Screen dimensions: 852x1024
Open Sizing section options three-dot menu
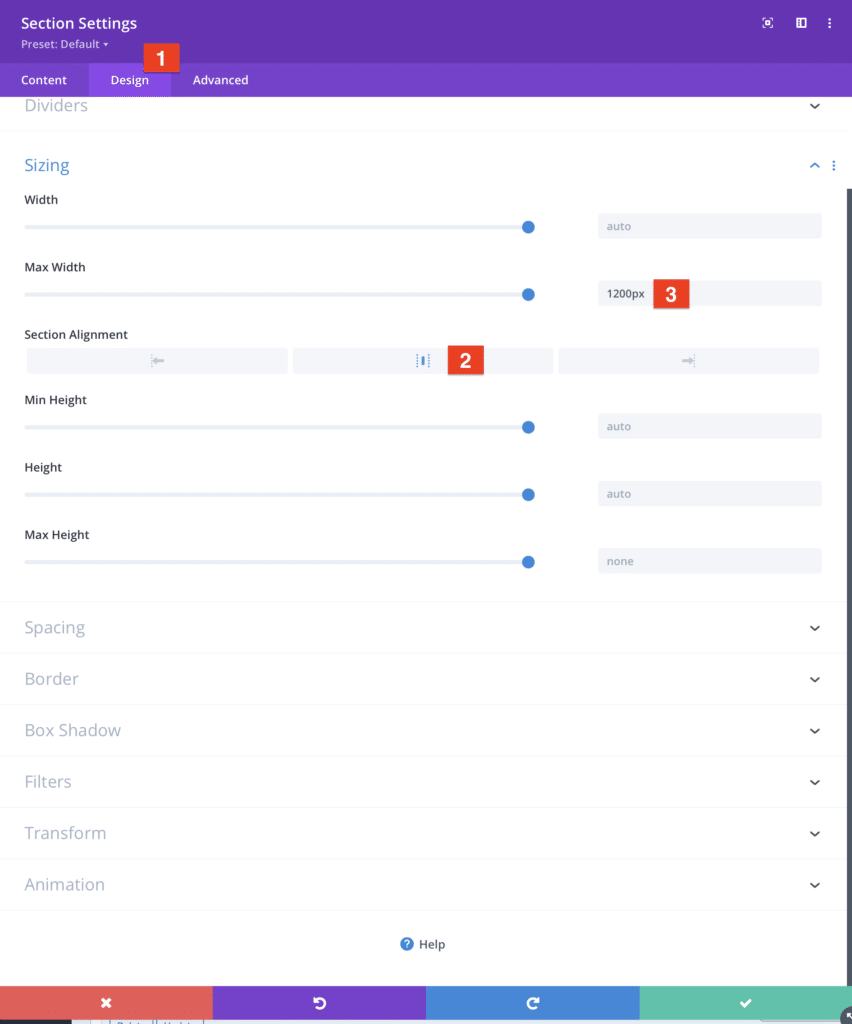tap(834, 166)
